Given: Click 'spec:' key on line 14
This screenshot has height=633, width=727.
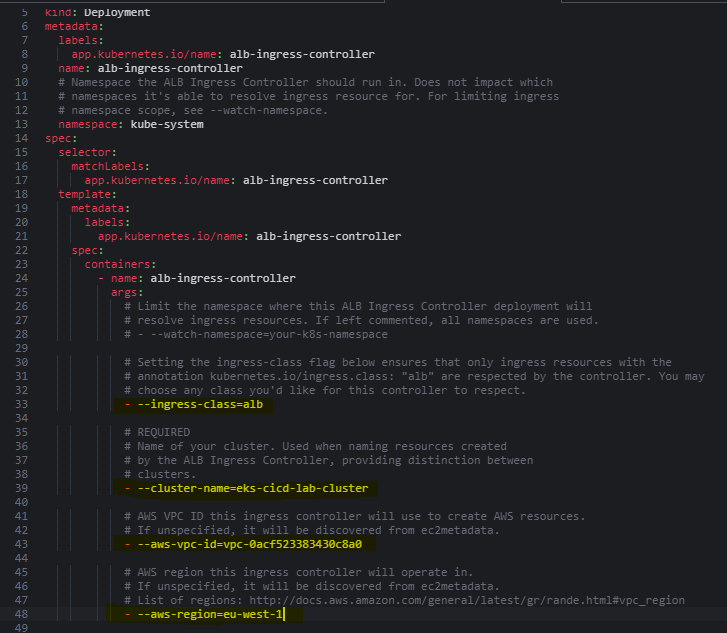Looking at the screenshot, I should coord(61,138).
